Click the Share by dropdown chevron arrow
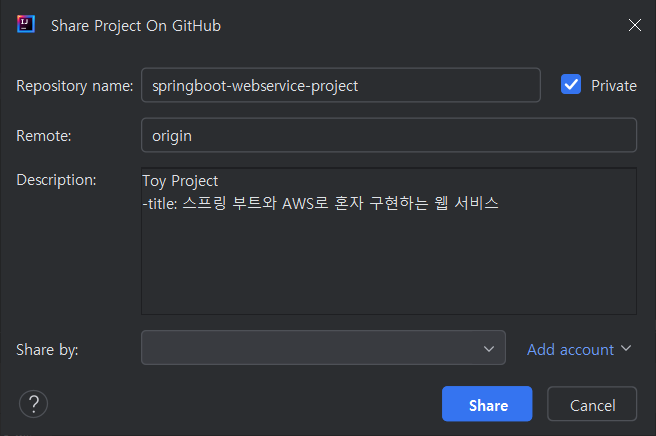The image size is (656, 436). [x=489, y=349]
